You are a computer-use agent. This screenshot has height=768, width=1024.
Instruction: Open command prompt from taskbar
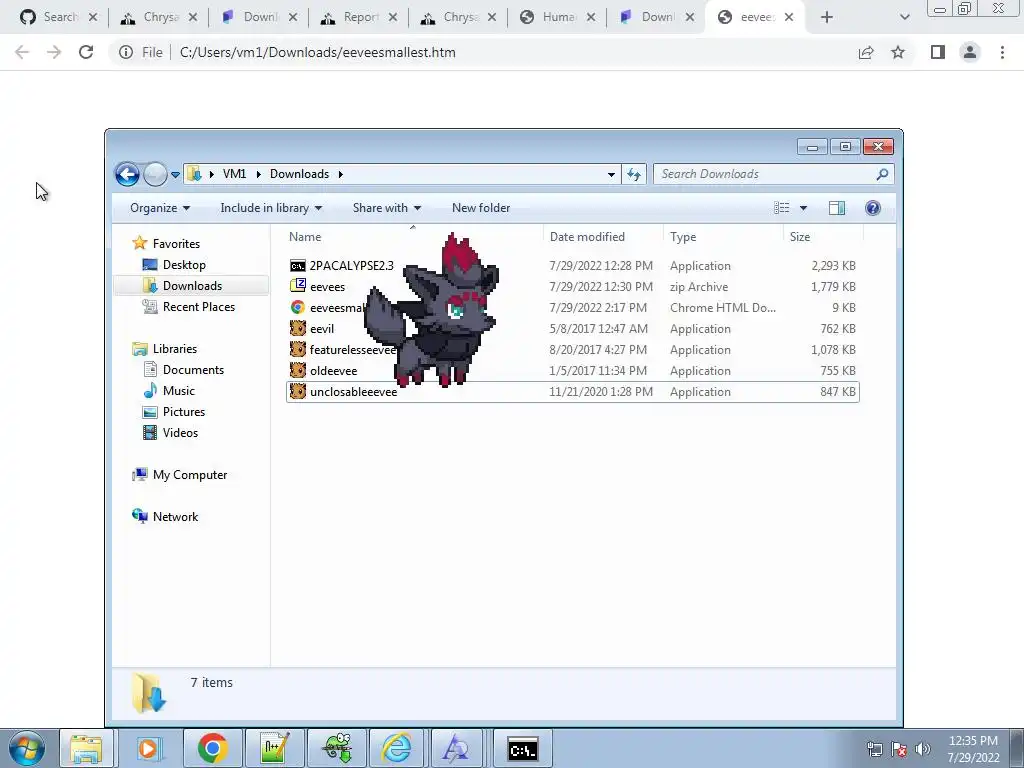(522, 748)
